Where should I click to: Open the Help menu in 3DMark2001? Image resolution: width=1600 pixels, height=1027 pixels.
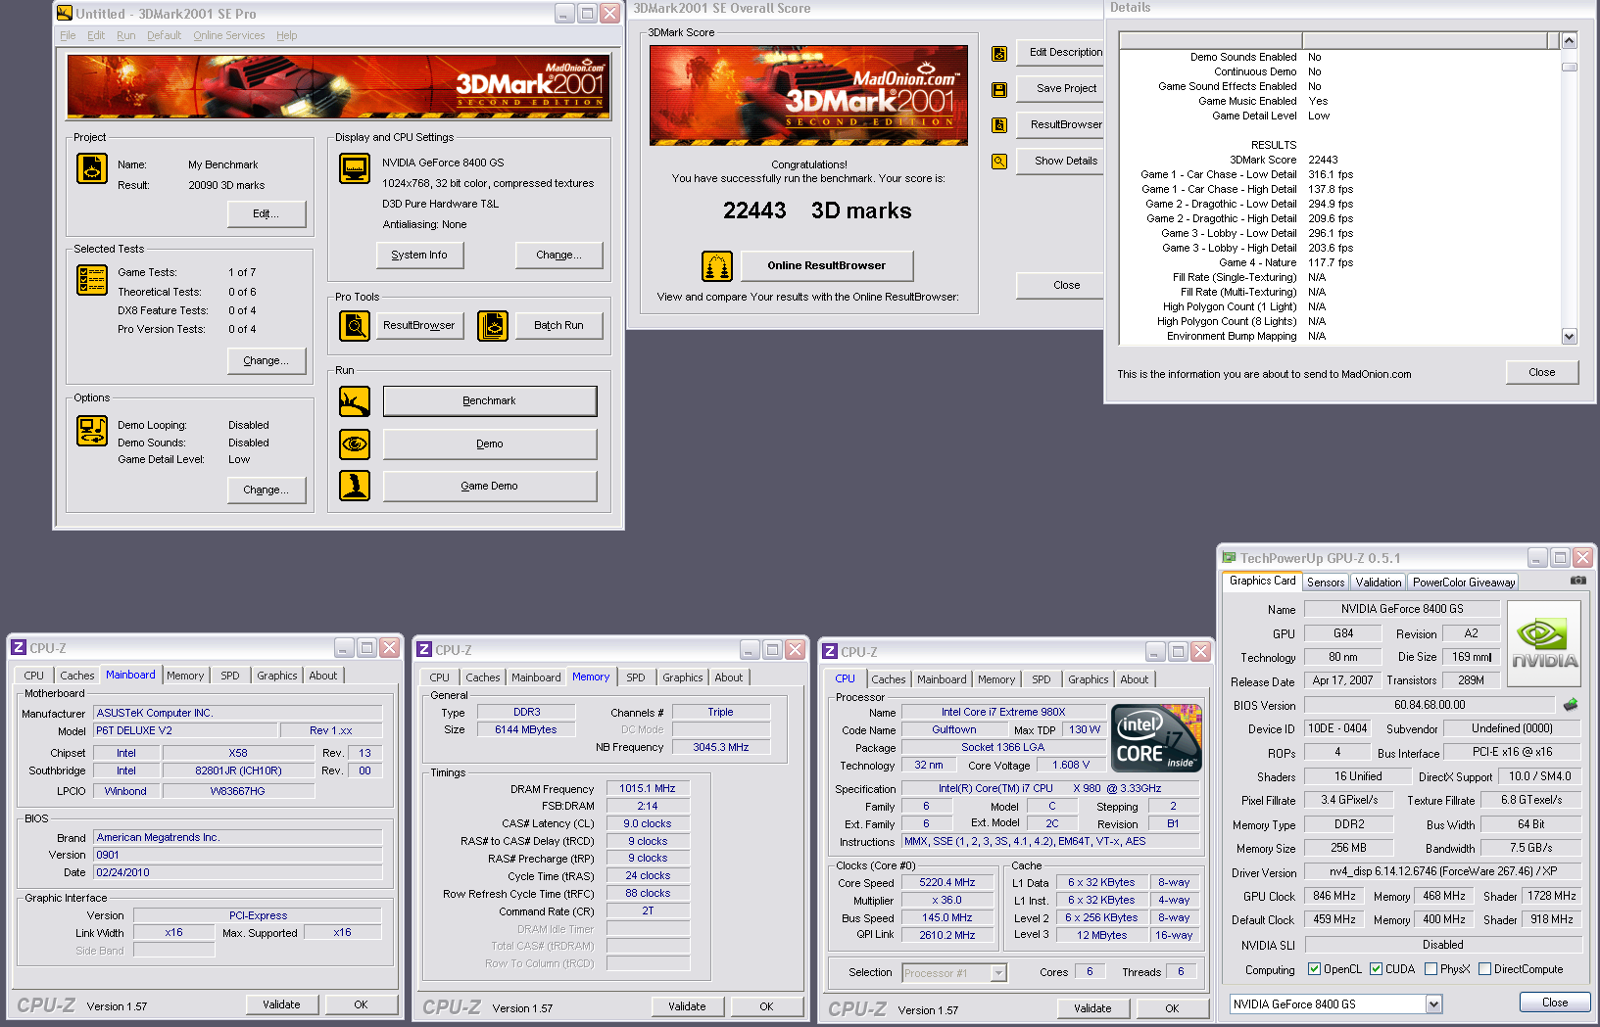(287, 35)
